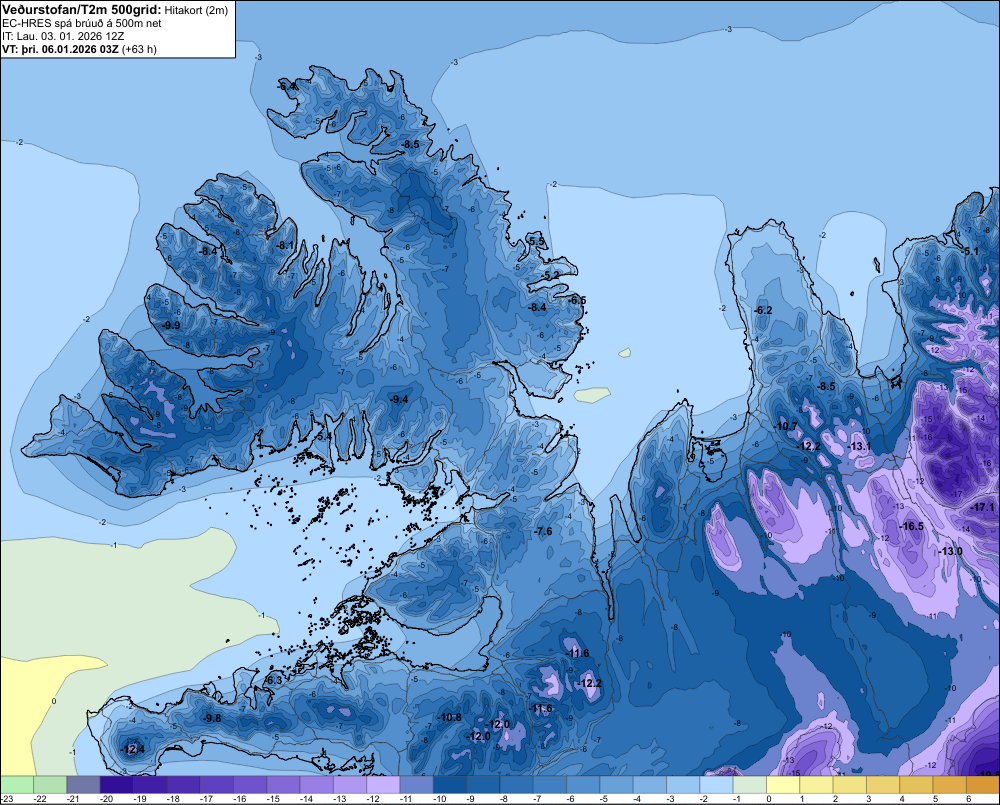
Task: Click the -7.6 temperature value on map
Action: [x=543, y=531]
